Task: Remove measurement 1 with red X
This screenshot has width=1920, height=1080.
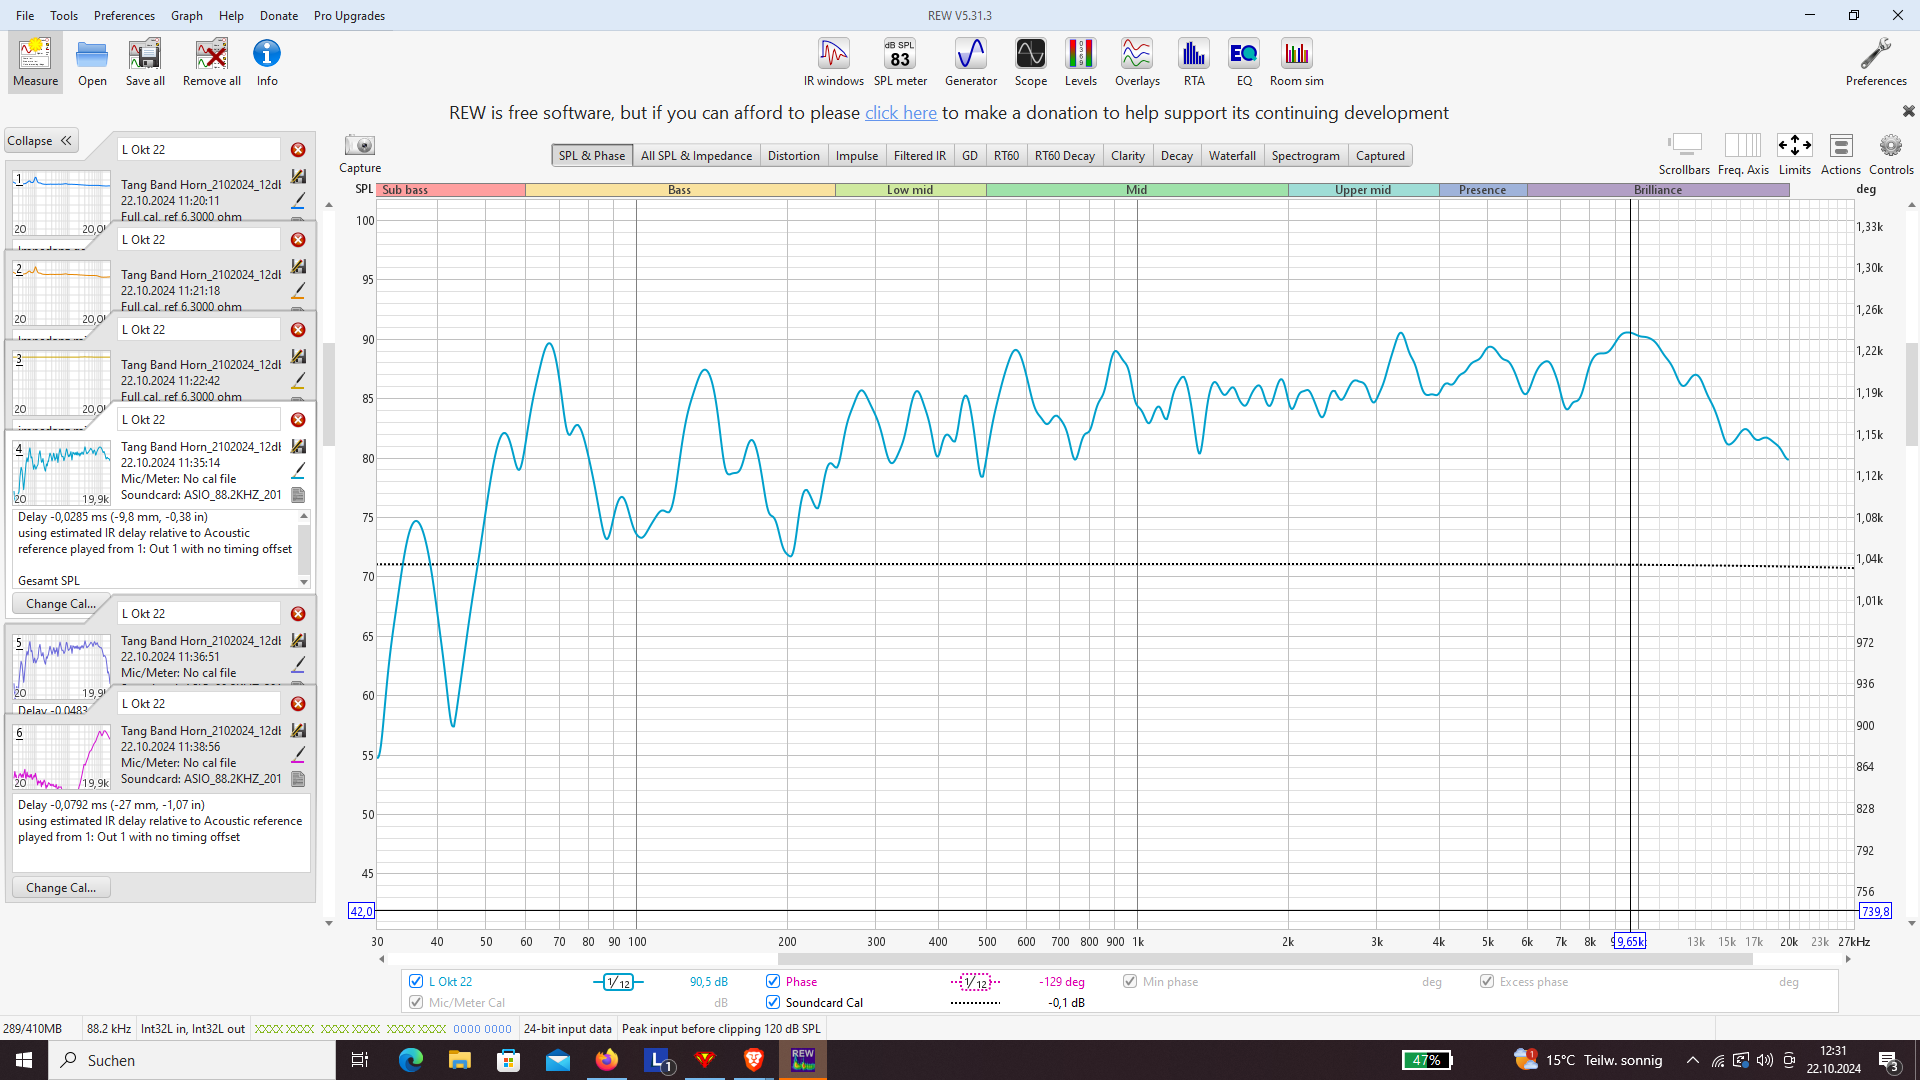Action: click(298, 150)
